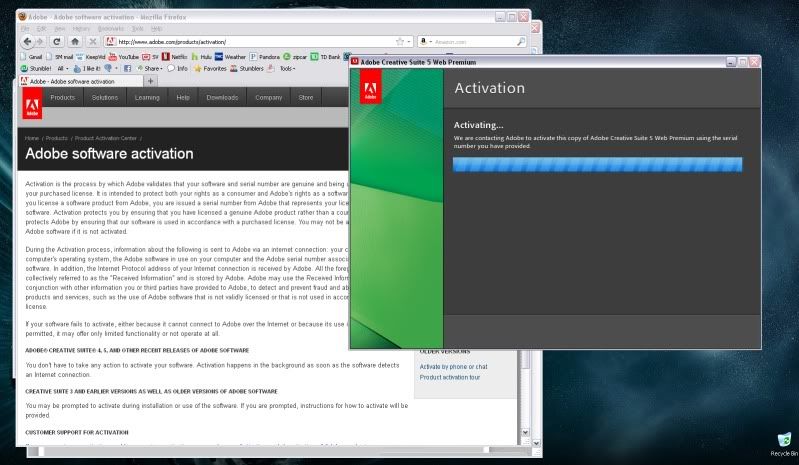This screenshot has height=465, width=799.
Task: Go back using Firefox back arrow
Action: [x=28, y=41]
